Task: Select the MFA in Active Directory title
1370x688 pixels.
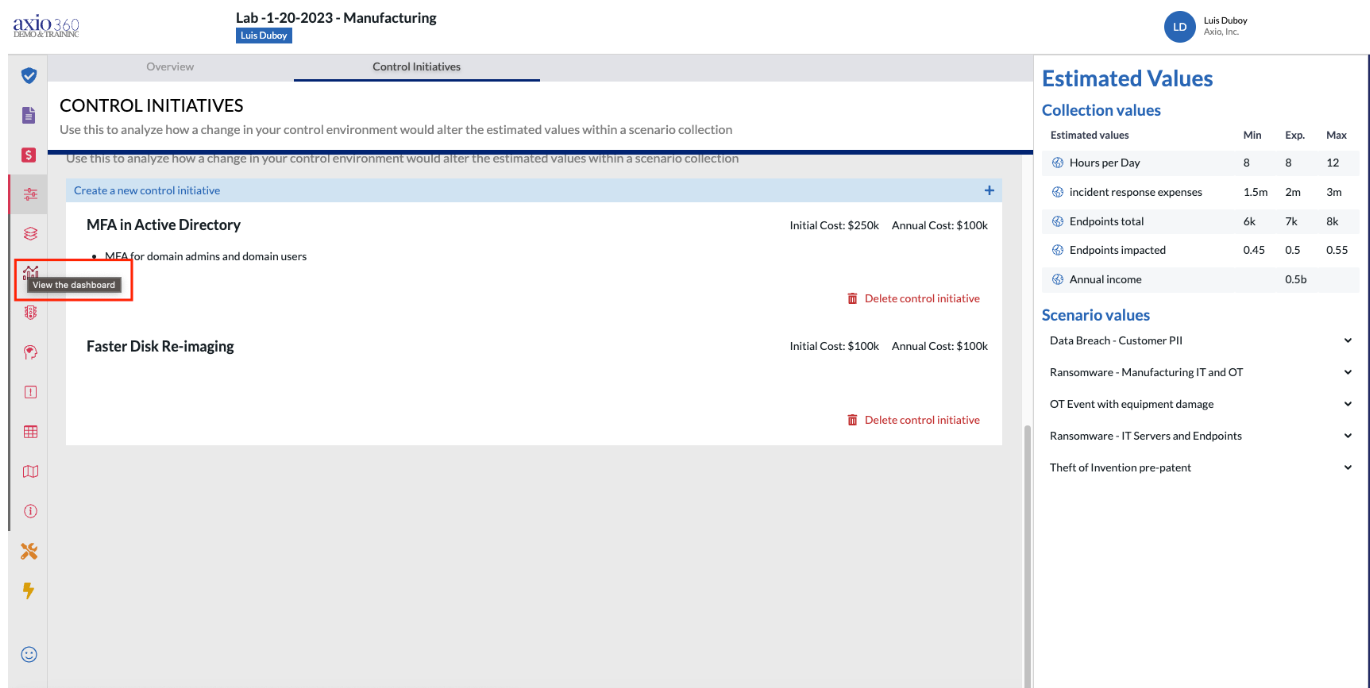Action: [x=163, y=225]
